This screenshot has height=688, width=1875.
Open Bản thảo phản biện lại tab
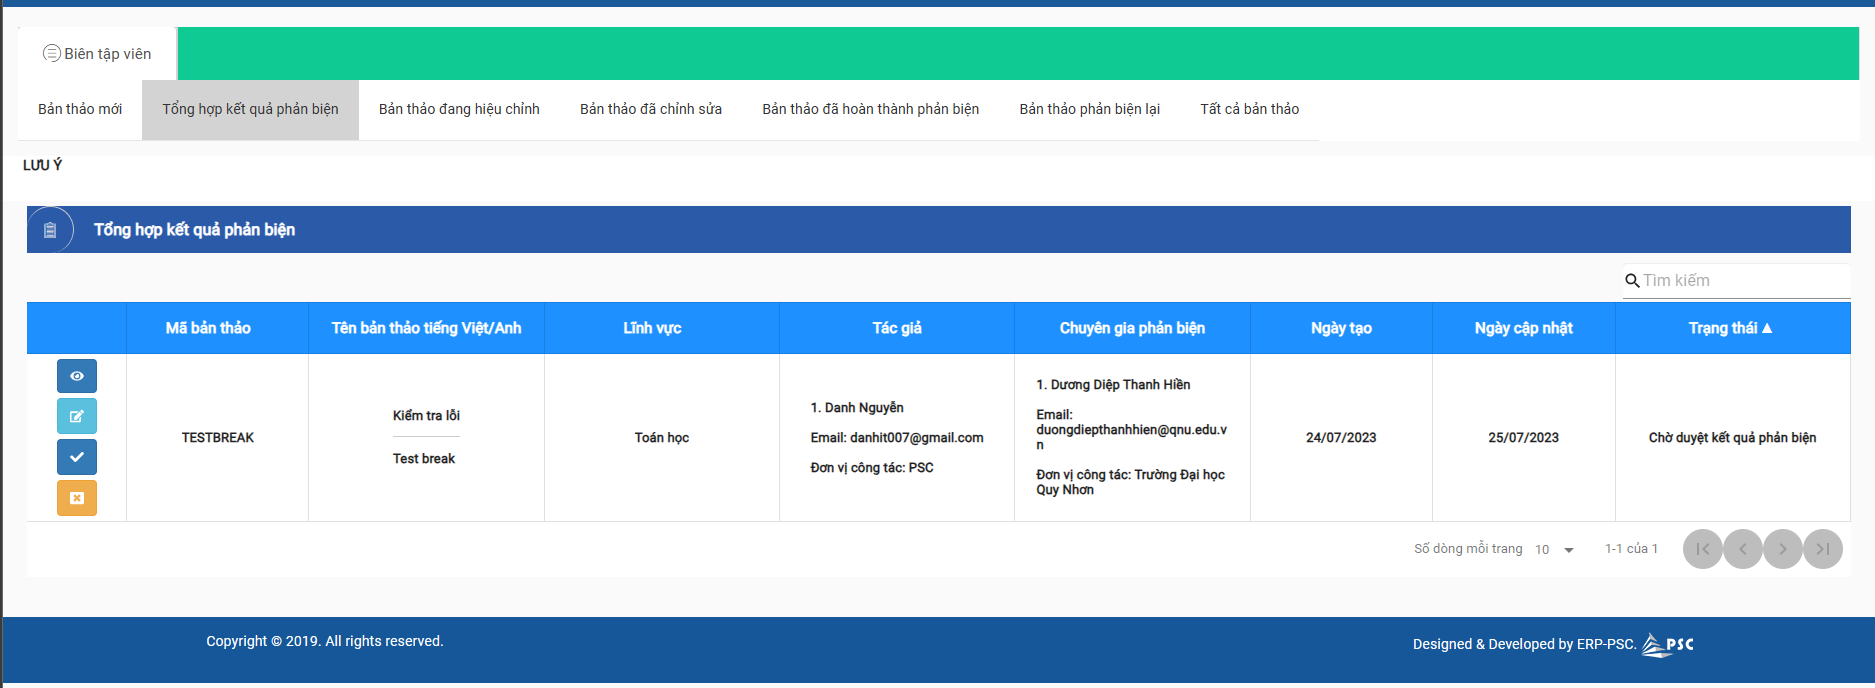tap(1089, 109)
